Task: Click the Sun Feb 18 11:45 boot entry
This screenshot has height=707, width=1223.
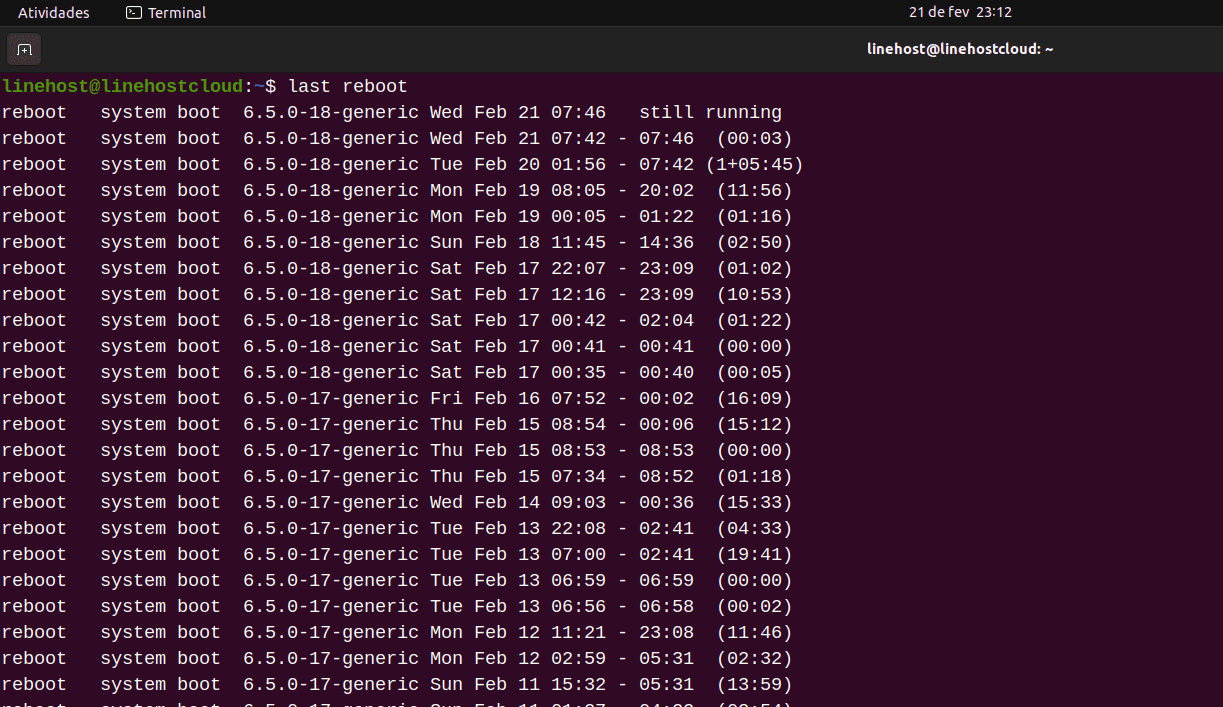Action: click(x=518, y=243)
